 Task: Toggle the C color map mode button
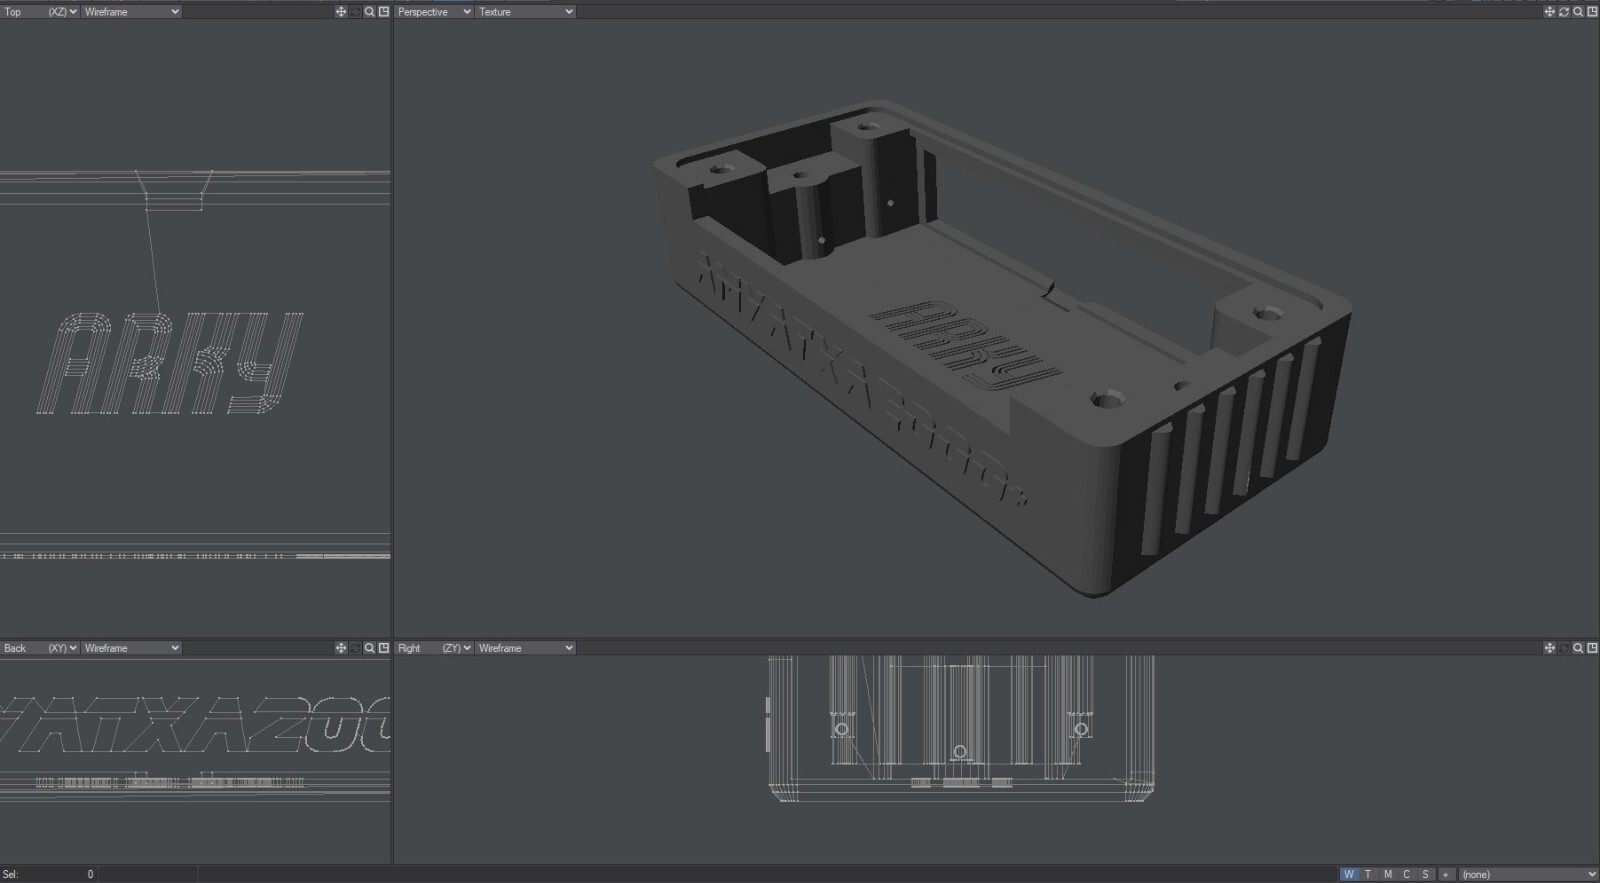[x=1406, y=874]
